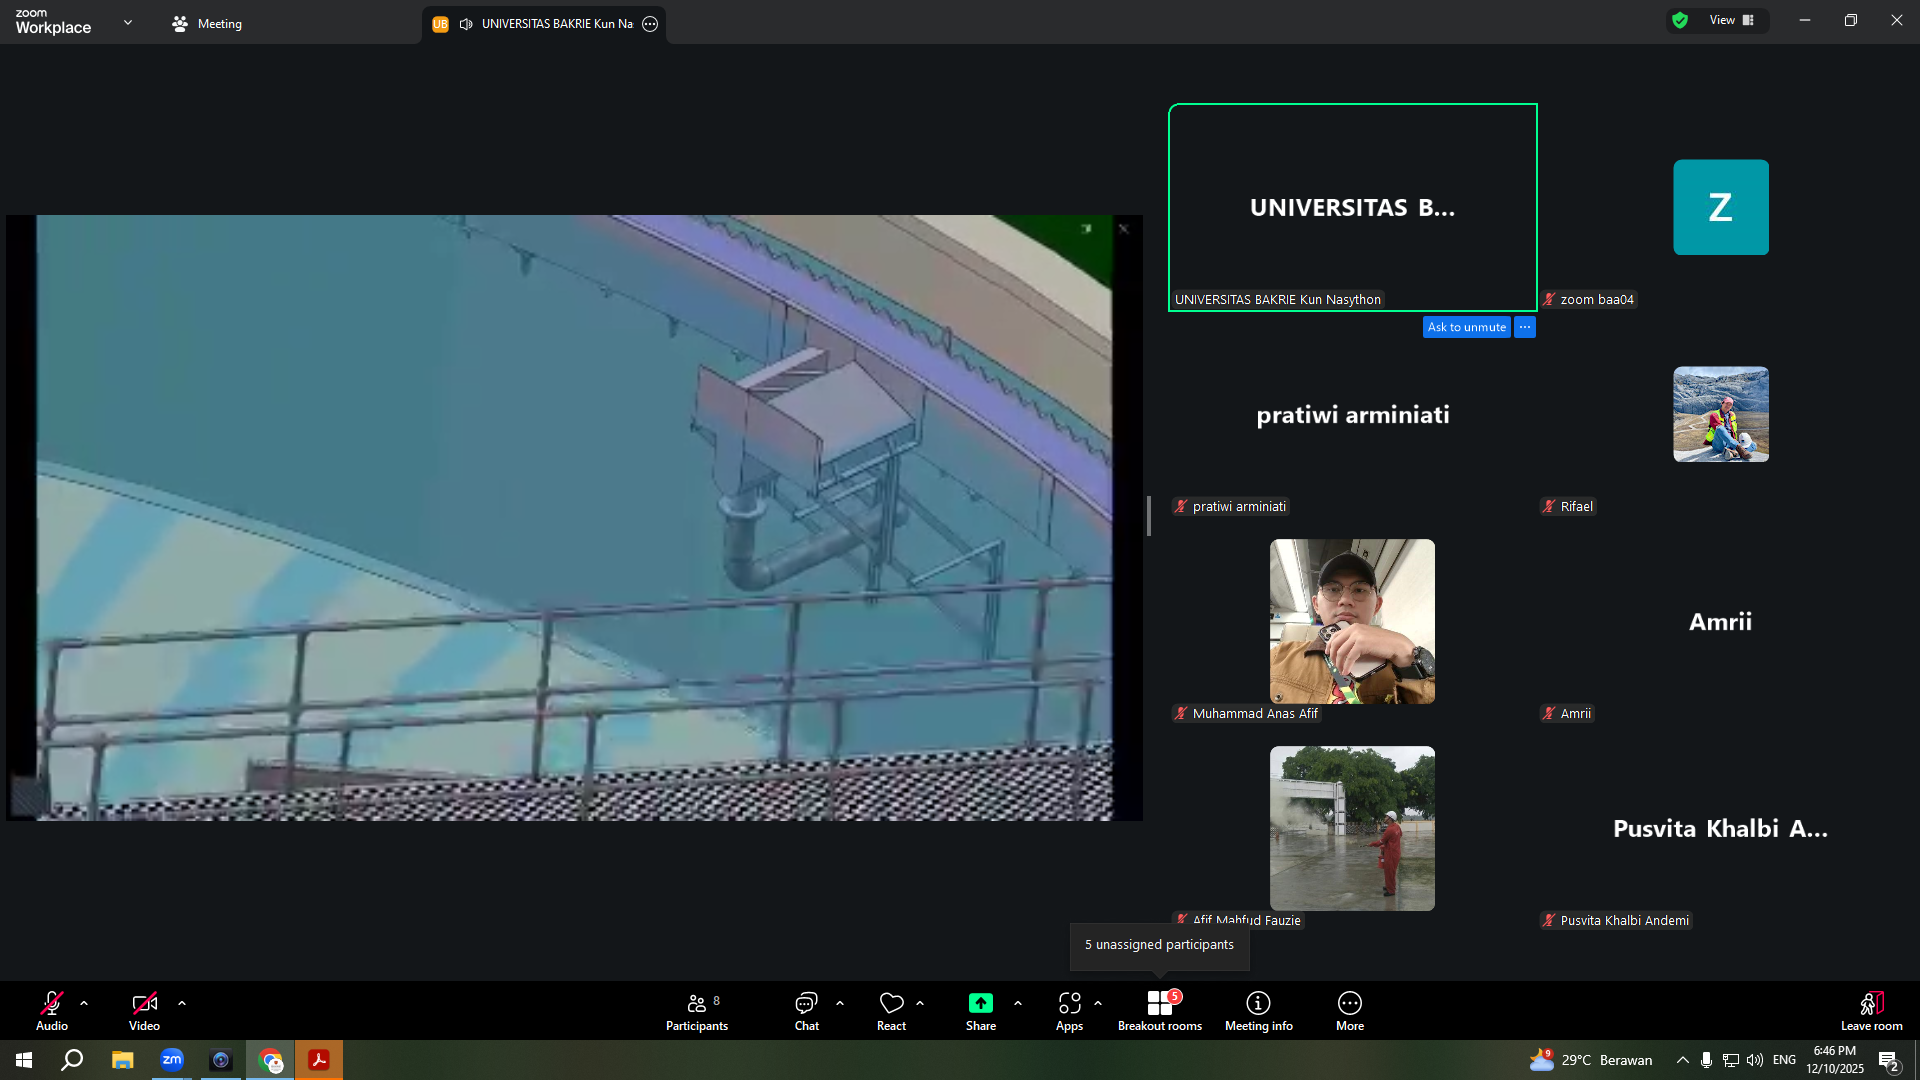Expand video settings chevron
The width and height of the screenshot is (1920, 1080).
[182, 1003]
